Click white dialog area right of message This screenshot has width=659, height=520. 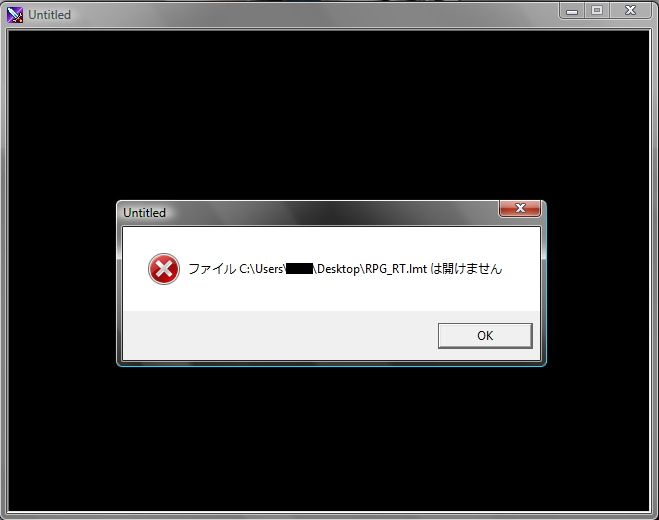click(521, 269)
